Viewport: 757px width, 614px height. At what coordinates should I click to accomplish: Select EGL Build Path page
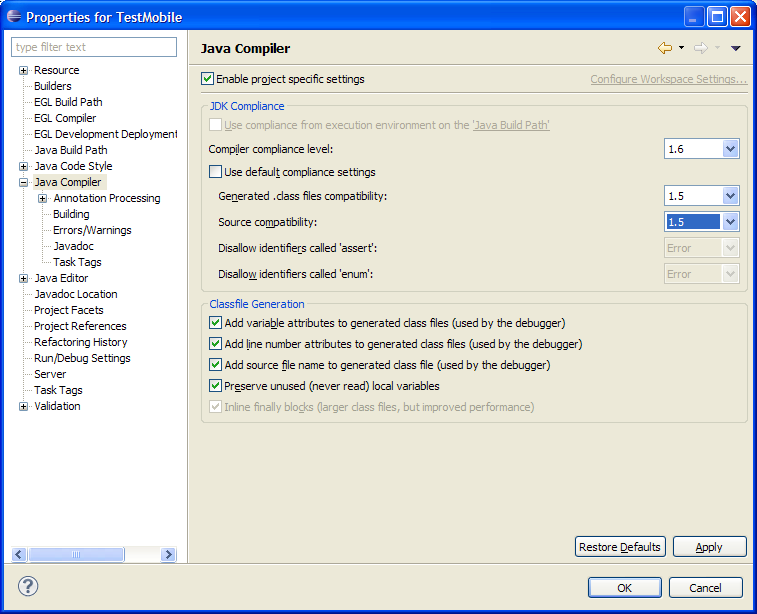coord(68,102)
